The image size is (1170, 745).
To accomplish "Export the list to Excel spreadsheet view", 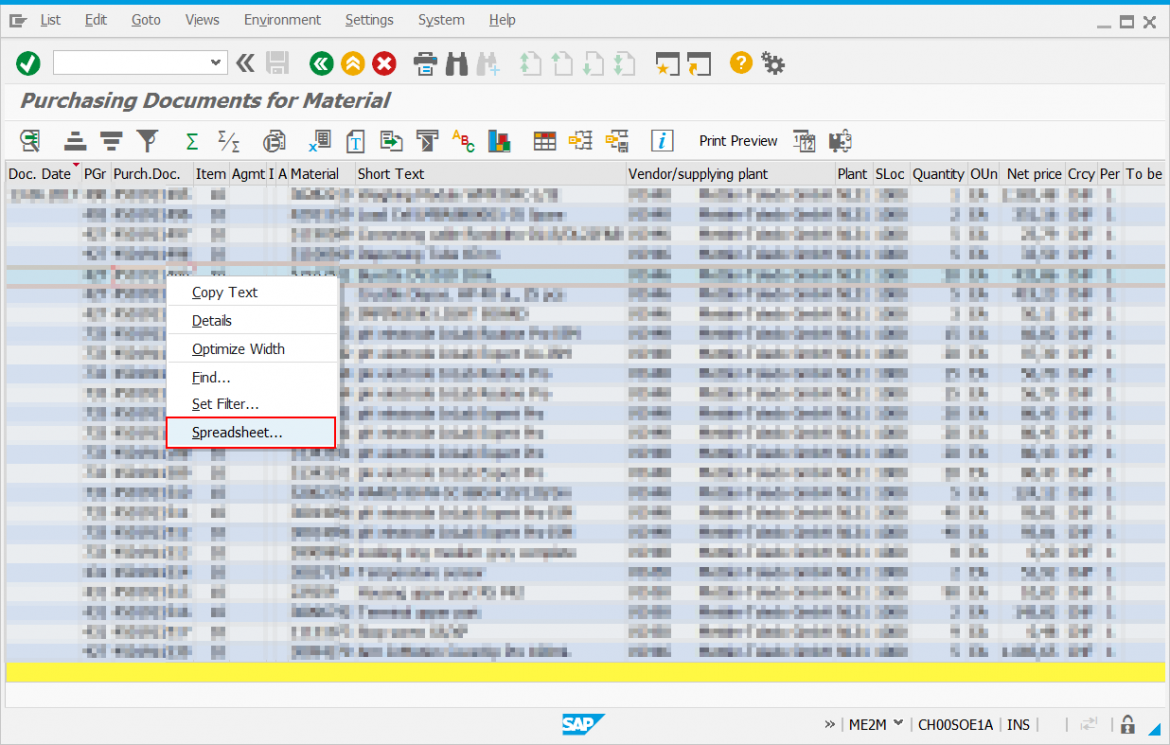I will point(319,141).
